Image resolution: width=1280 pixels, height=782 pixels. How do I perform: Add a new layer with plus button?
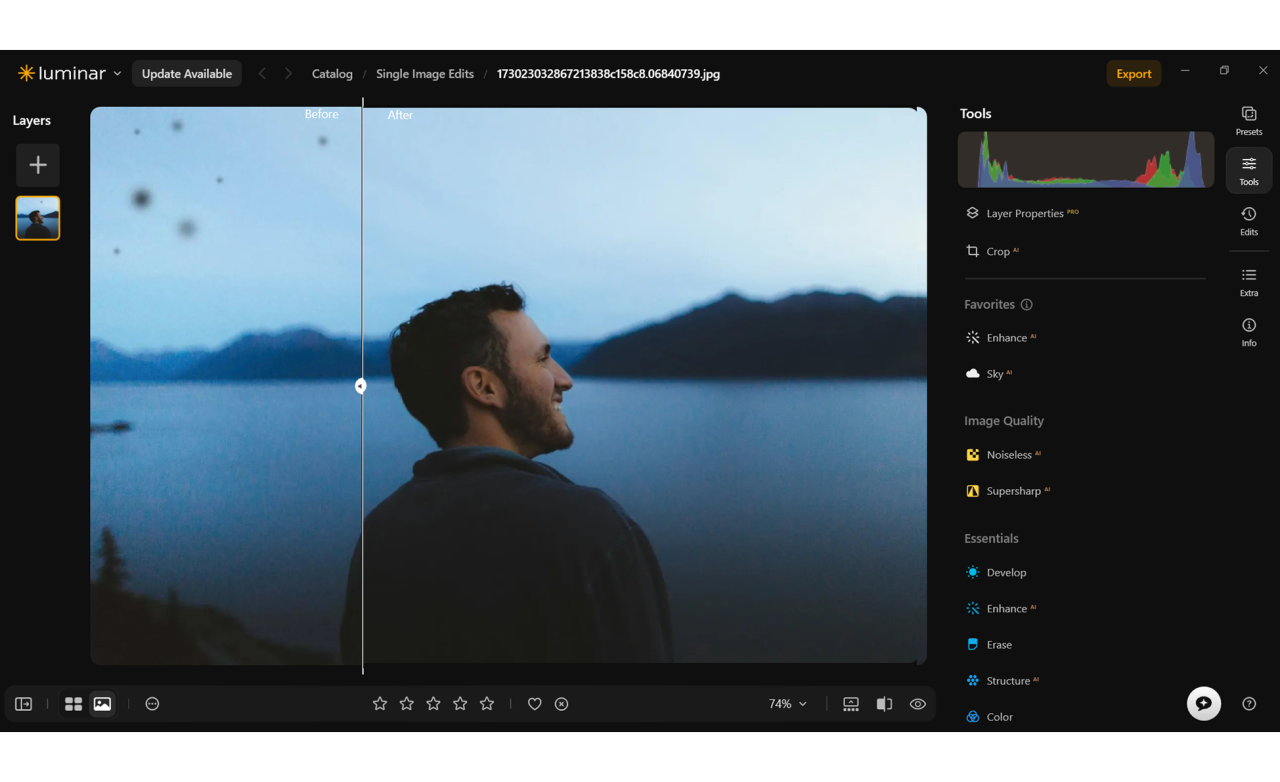click(x=38, y=165)
